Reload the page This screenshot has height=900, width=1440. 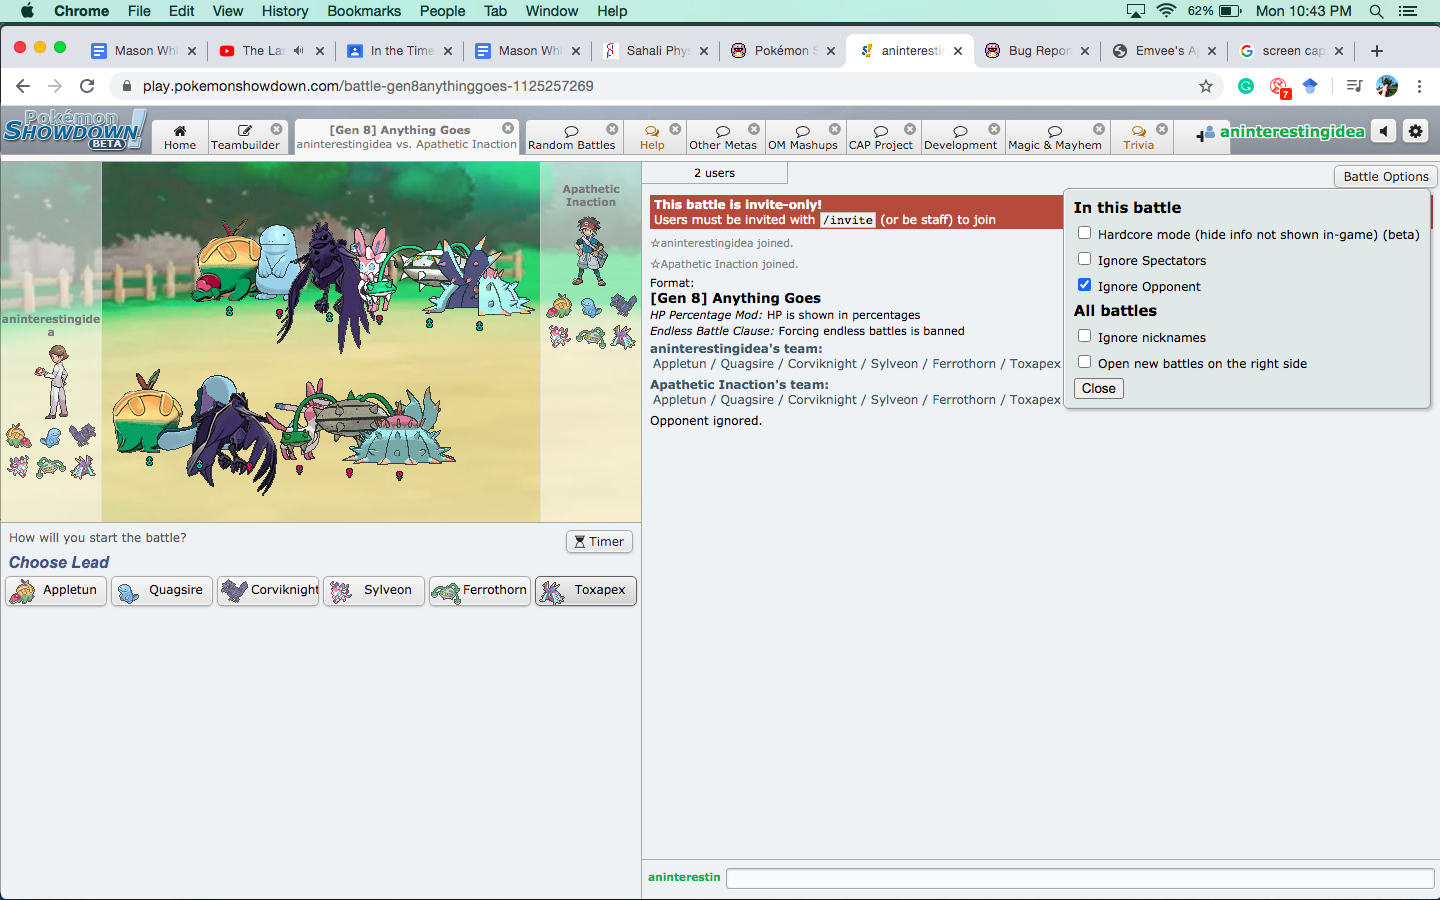(x=87, y=86)
